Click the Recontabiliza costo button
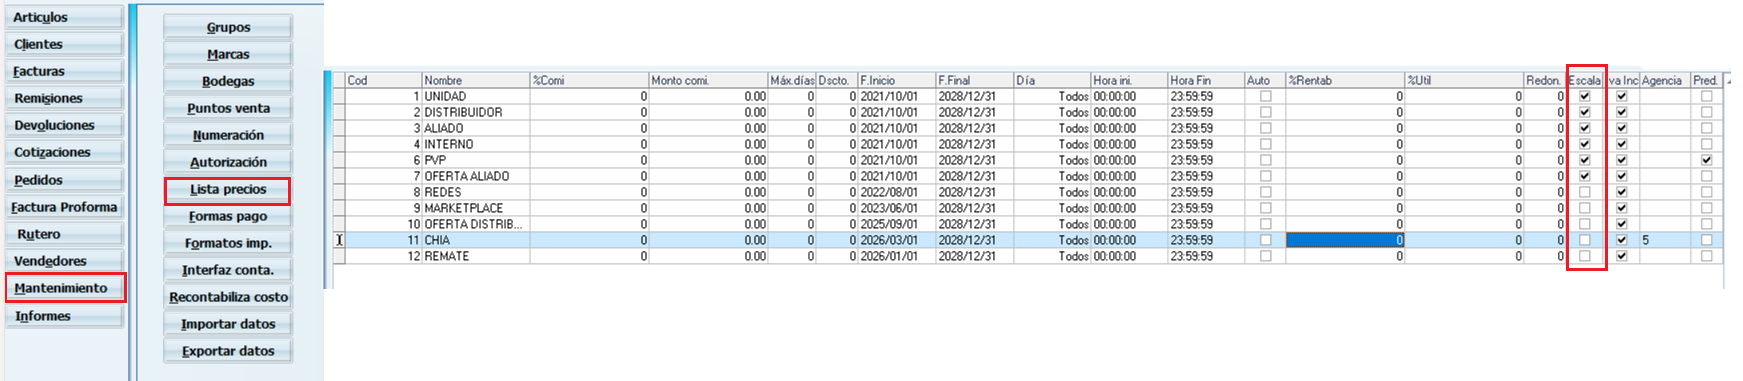The height and width of the screenshot is (381, 1743). [228, 297]
